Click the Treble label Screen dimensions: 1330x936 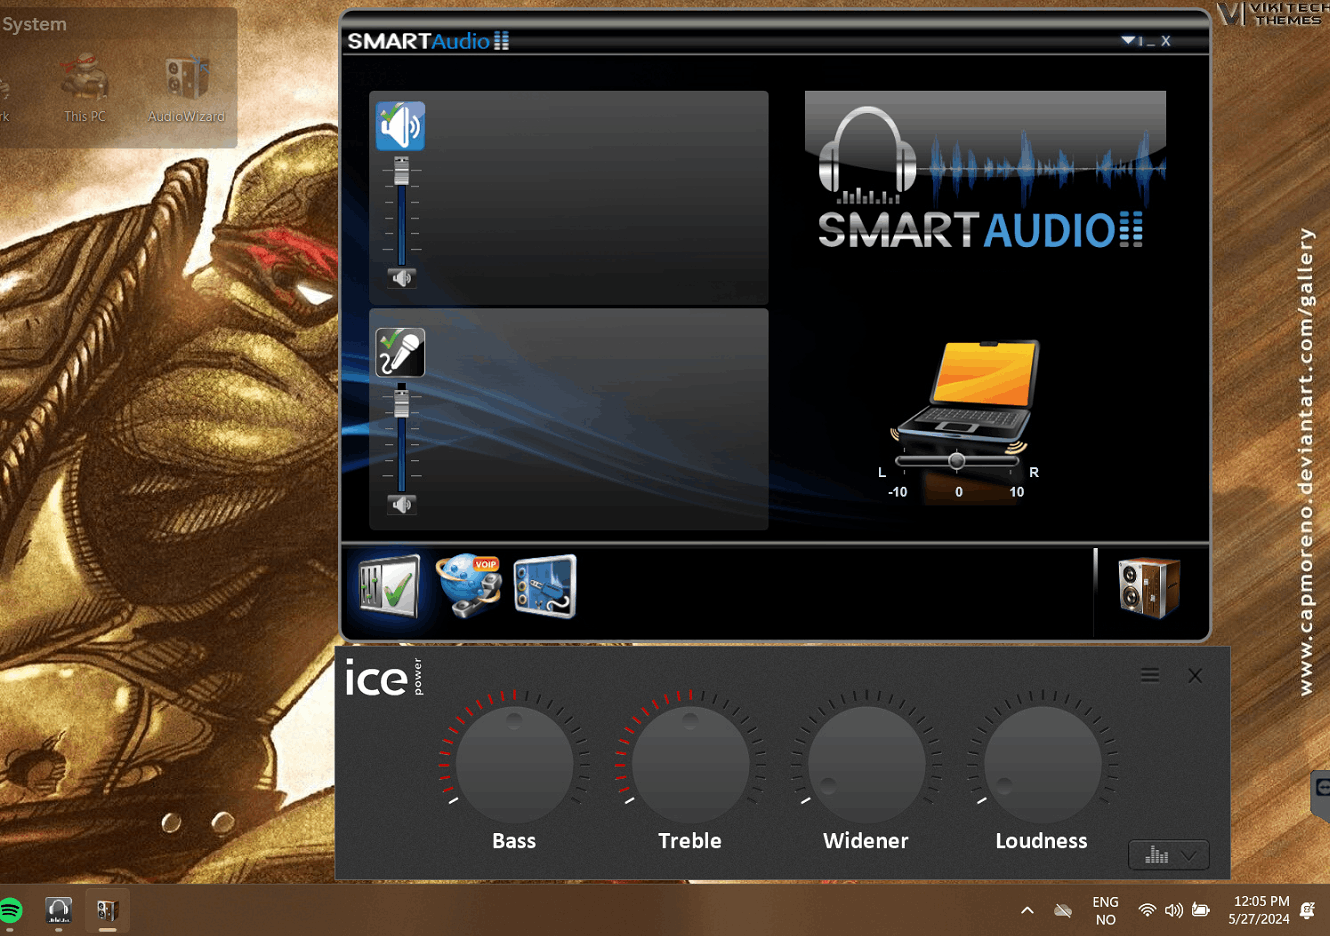tap(690, 841)
